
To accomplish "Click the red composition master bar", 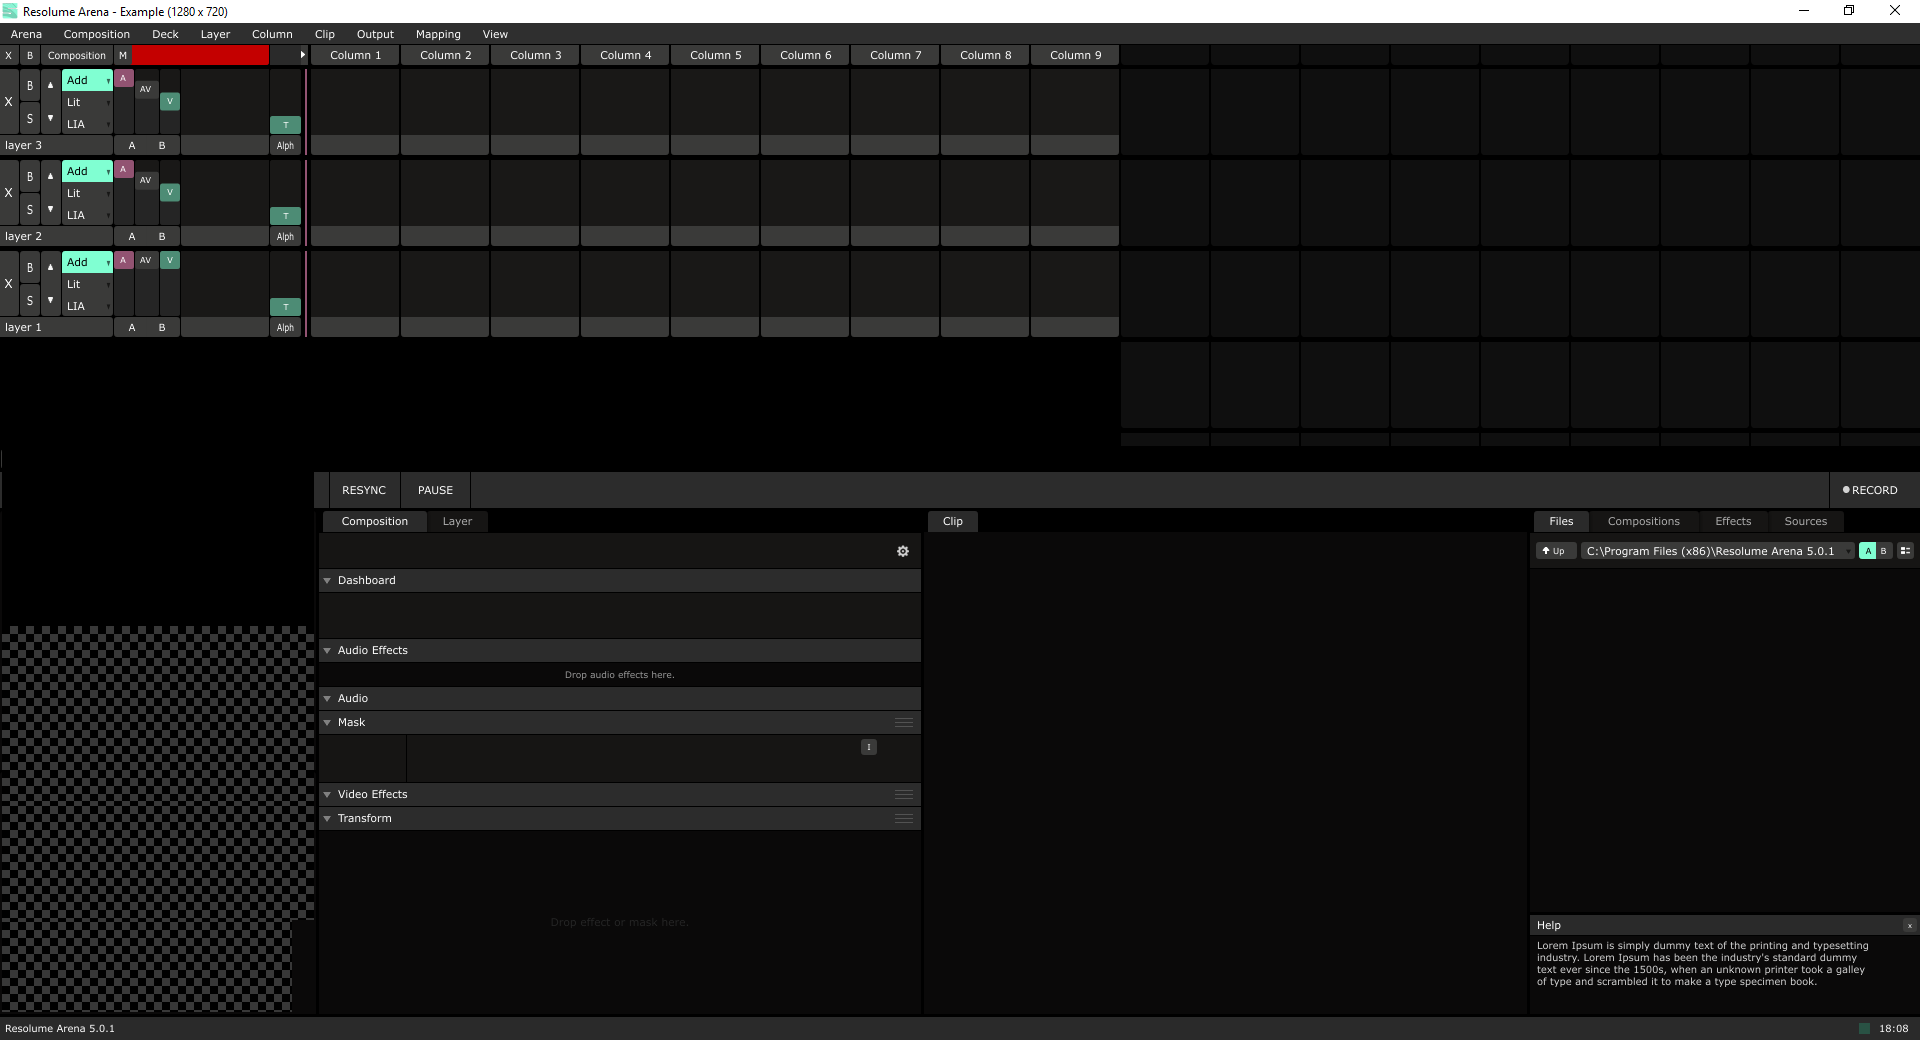I will (200, 56).
